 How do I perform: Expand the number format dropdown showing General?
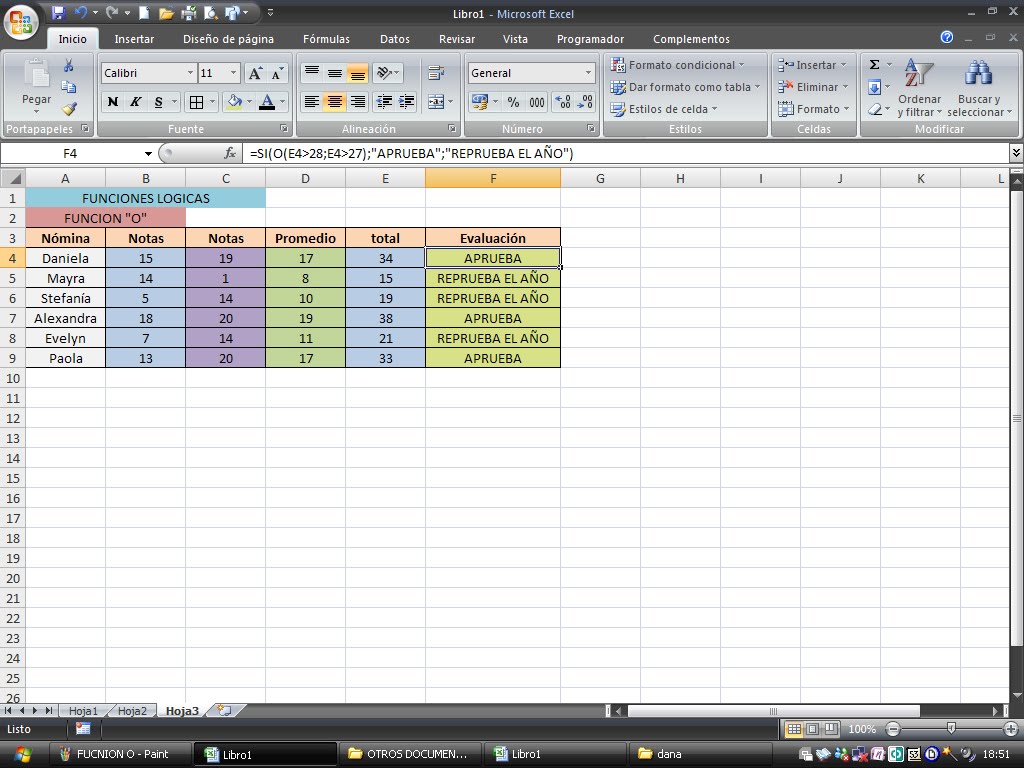click(x=590, y=71)
